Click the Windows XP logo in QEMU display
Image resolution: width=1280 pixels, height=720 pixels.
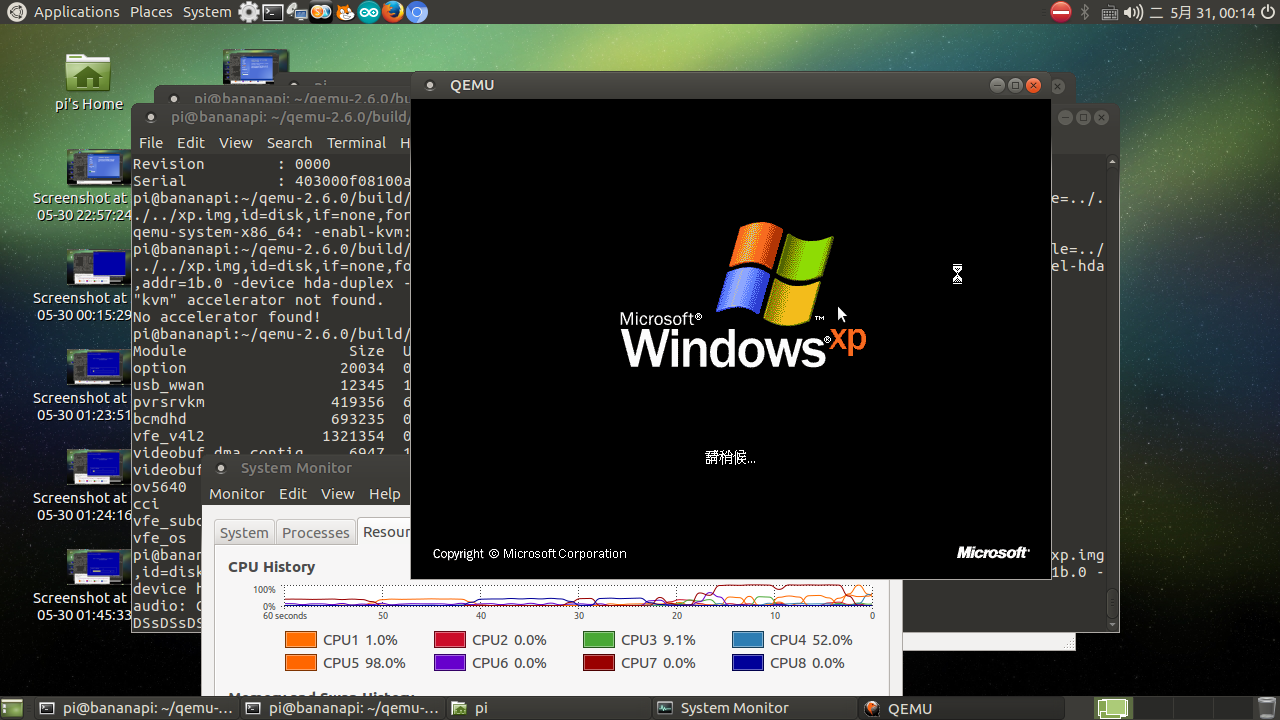point(742,295)
